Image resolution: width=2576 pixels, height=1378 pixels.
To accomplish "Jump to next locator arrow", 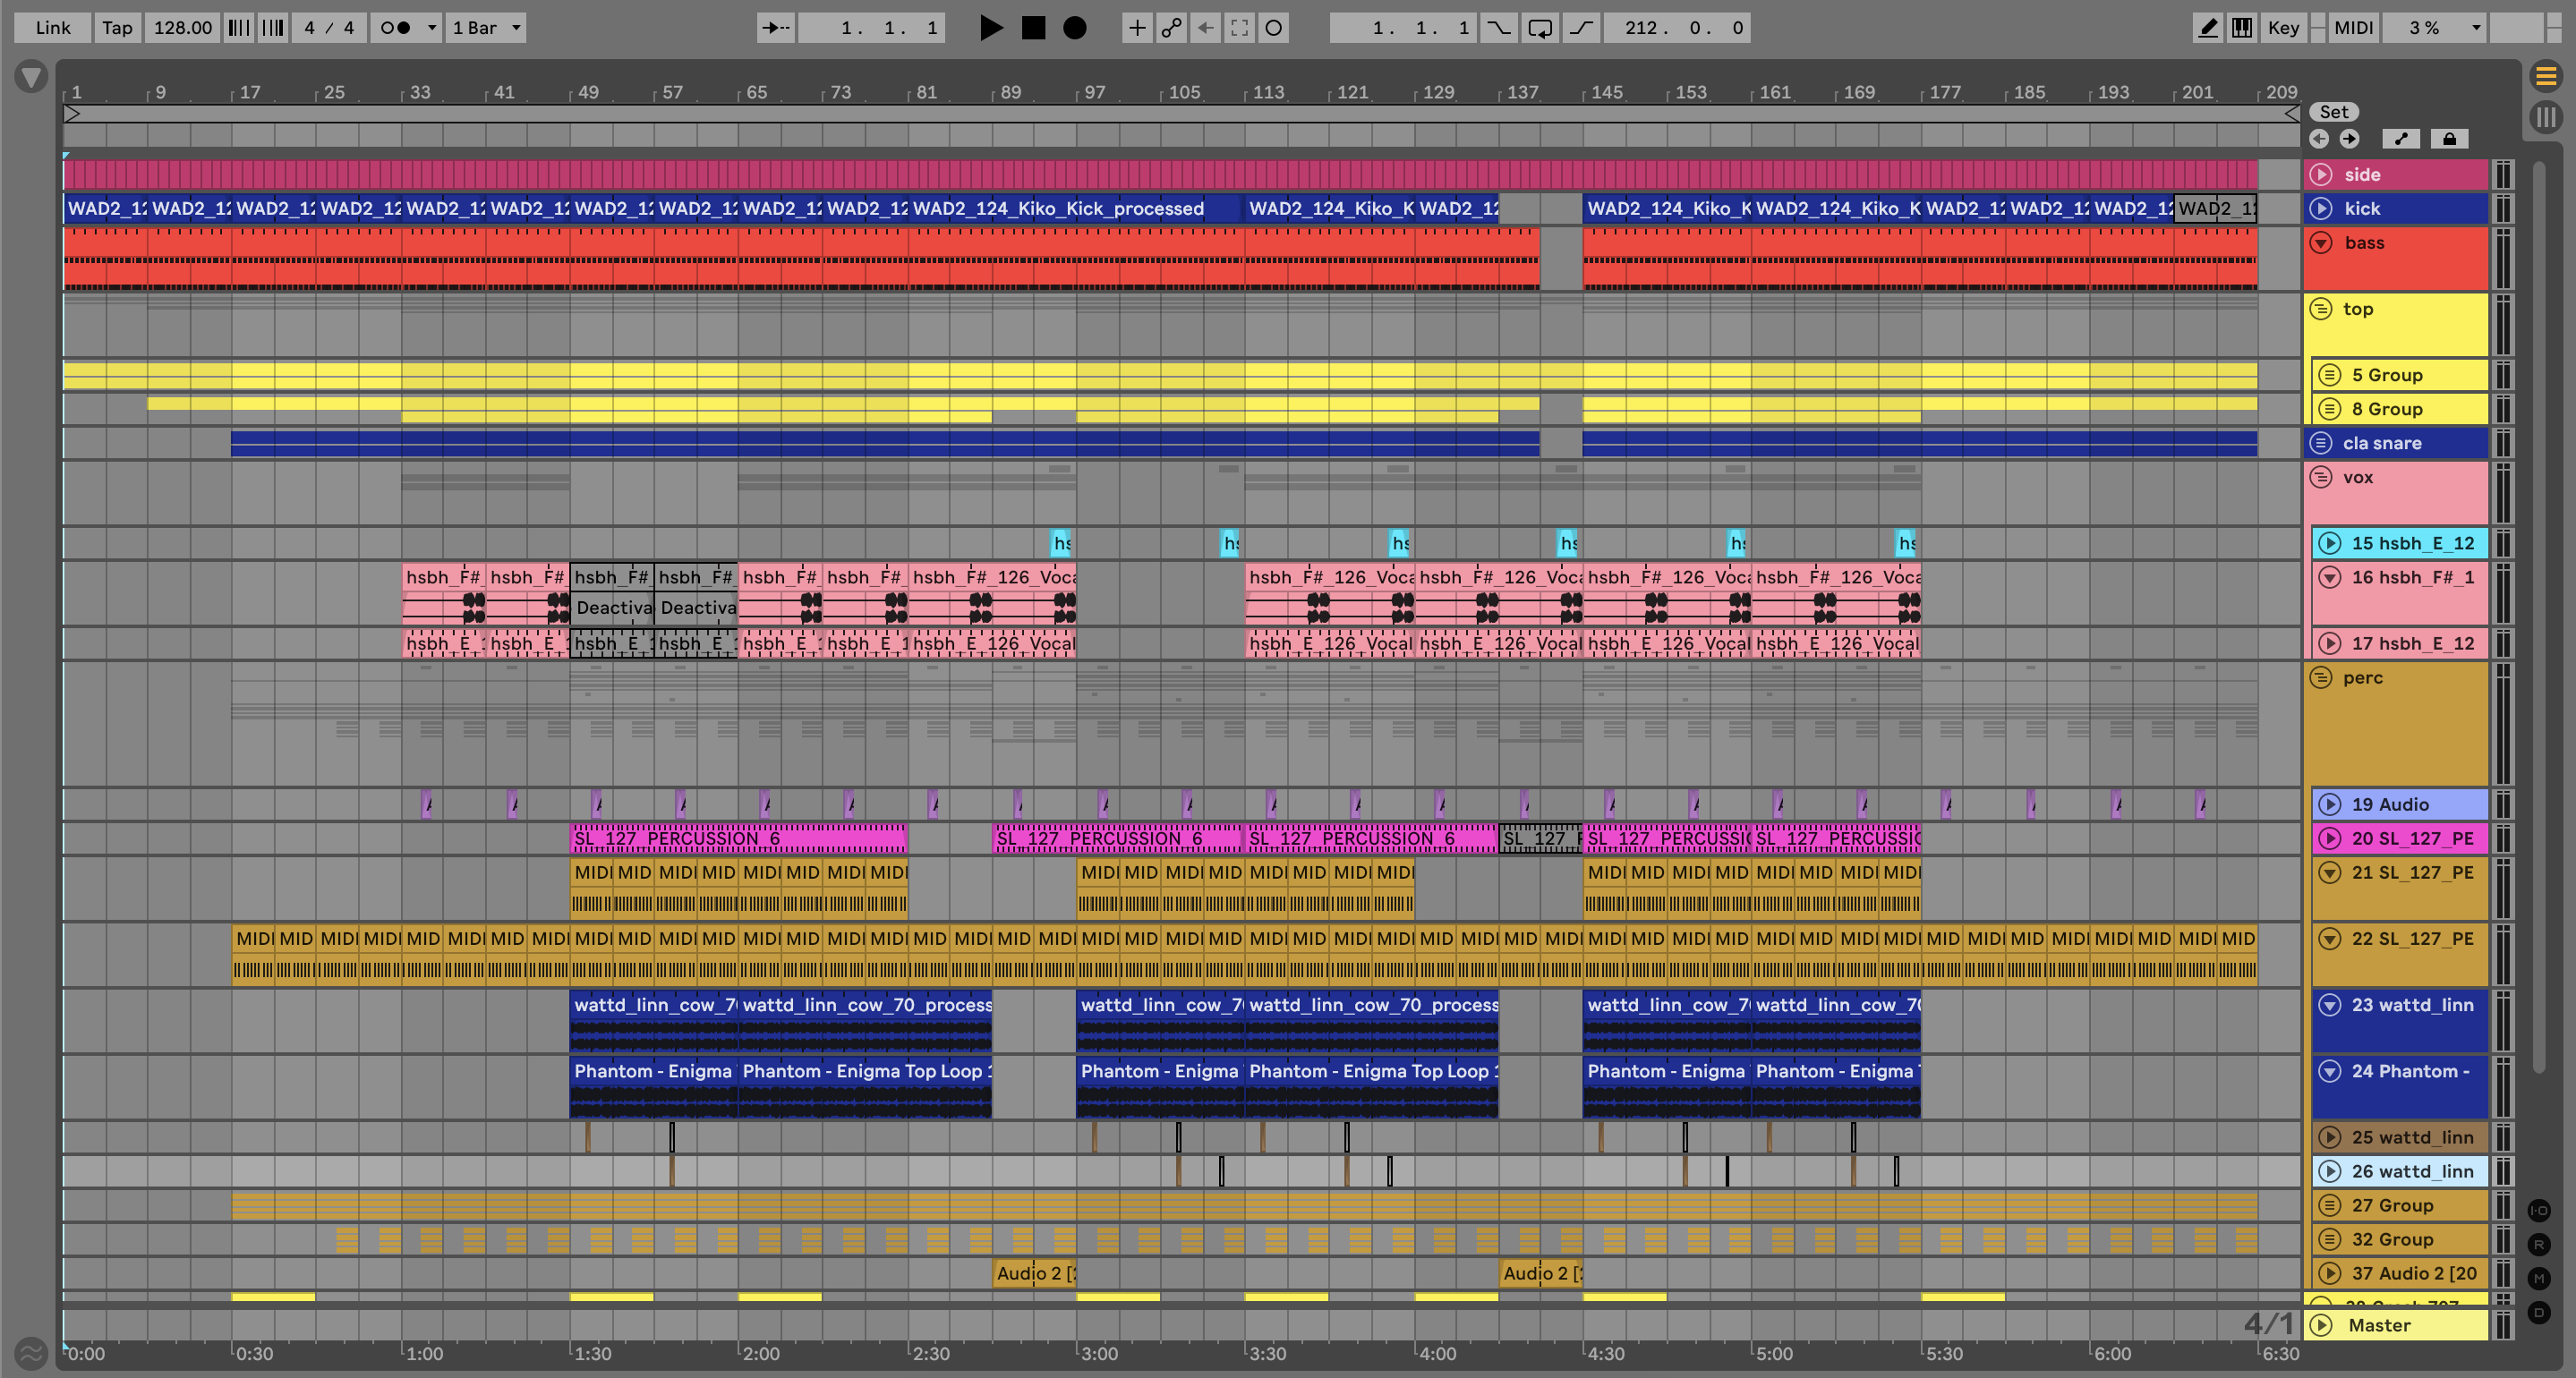I will 2349,139.
